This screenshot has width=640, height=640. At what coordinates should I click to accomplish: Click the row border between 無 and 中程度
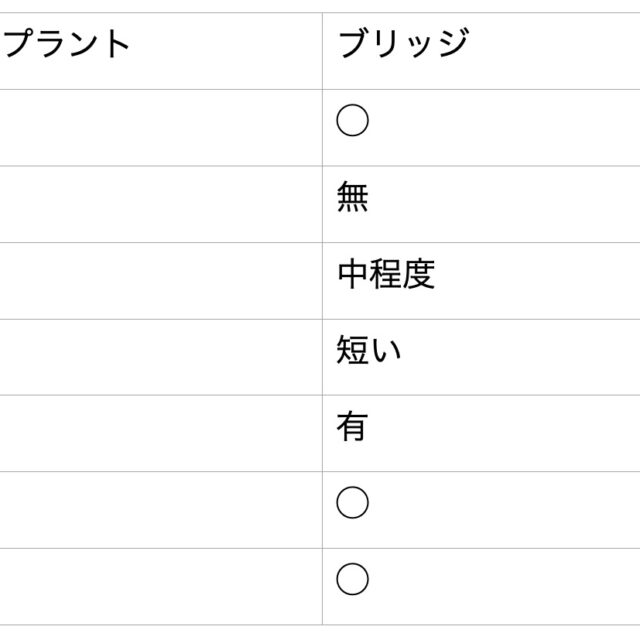480,242
